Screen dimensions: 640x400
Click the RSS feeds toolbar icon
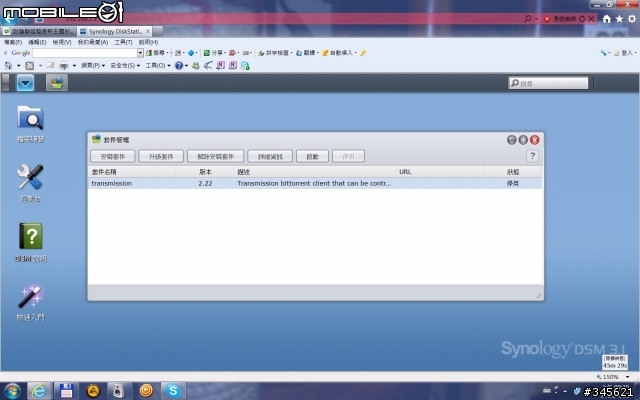tap(30, 65)
